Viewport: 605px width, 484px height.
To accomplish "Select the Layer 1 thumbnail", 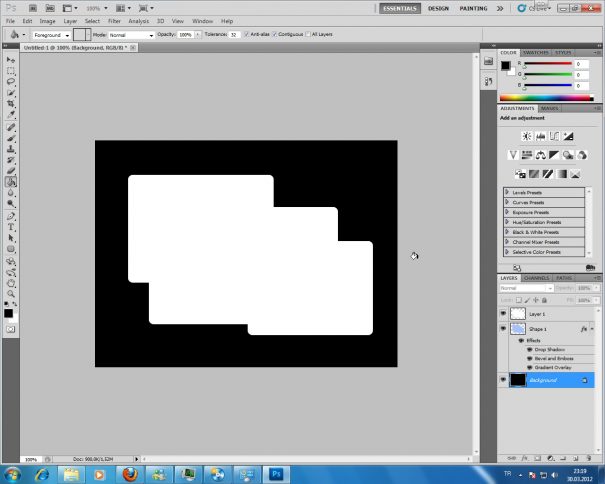I will tap(518, 313).
